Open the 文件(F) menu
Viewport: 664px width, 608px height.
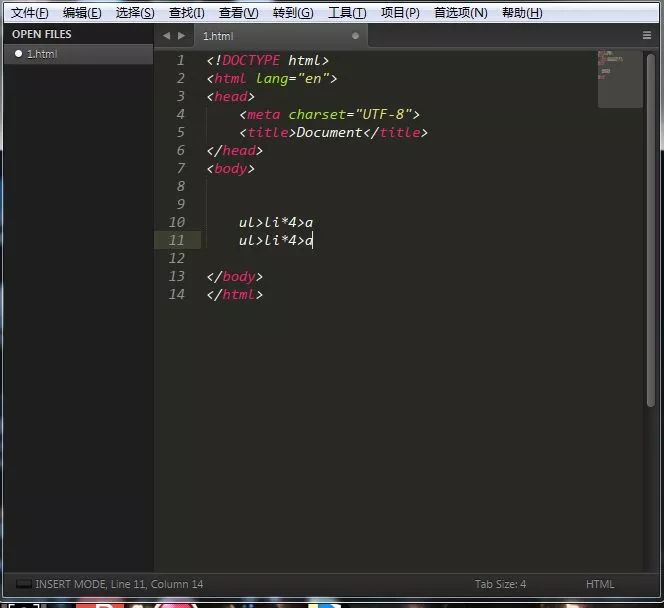[x=29, y=13]
